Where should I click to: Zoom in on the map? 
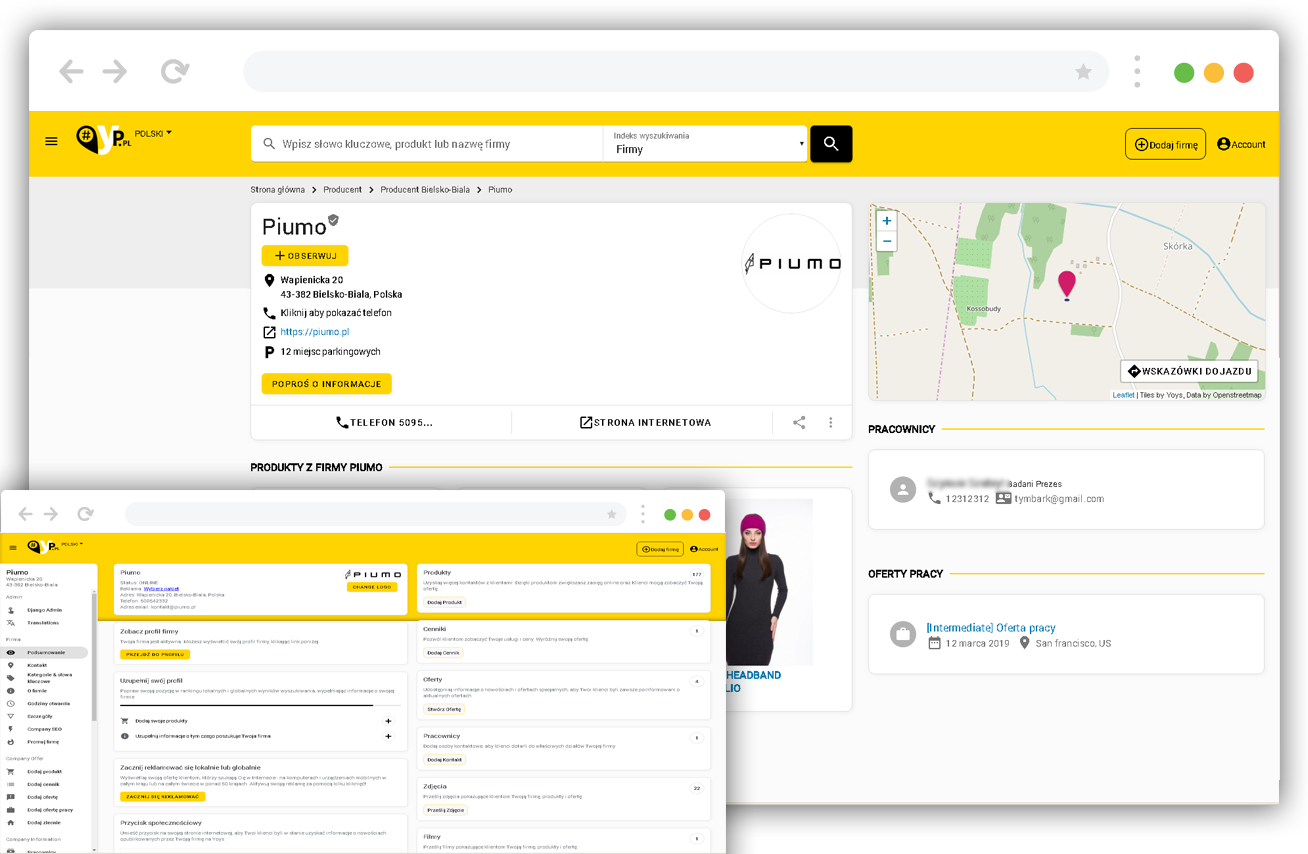[886, 220]
